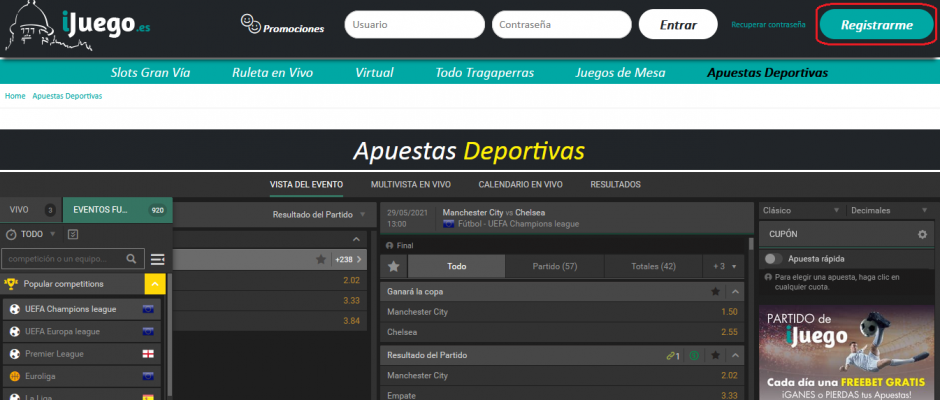Viewport: 940px width, 400px height.
Task: Click the football icon of UEFA Champions league
Action: (15, 309)
